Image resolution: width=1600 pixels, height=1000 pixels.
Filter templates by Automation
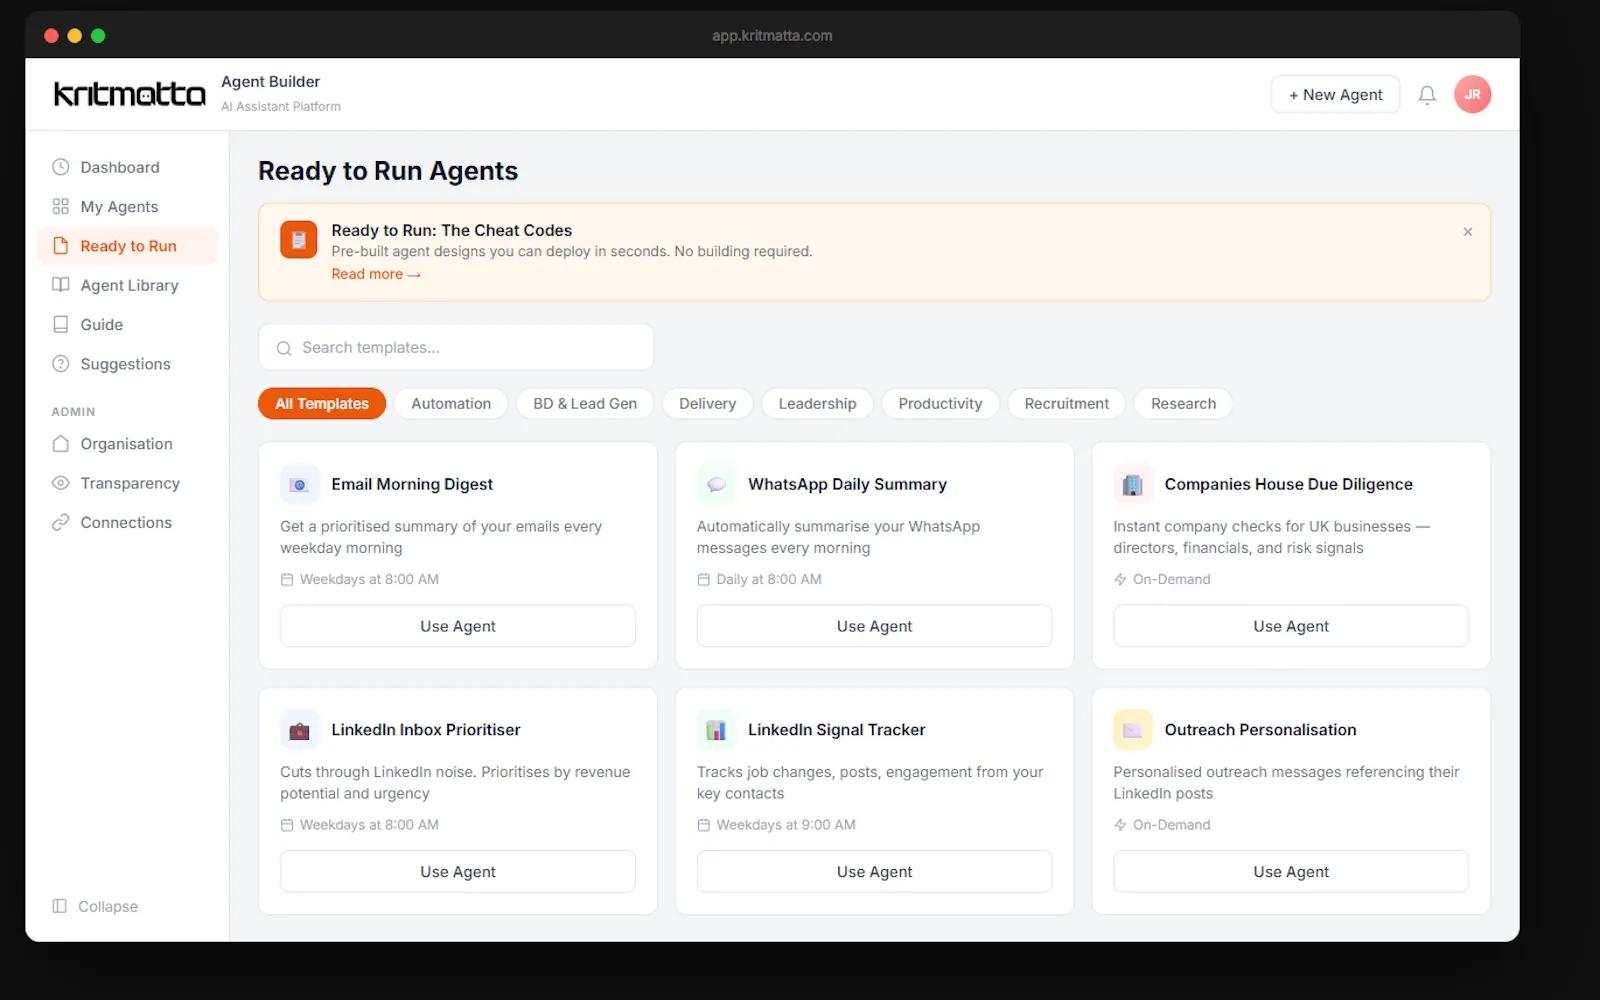click(451, 404)
